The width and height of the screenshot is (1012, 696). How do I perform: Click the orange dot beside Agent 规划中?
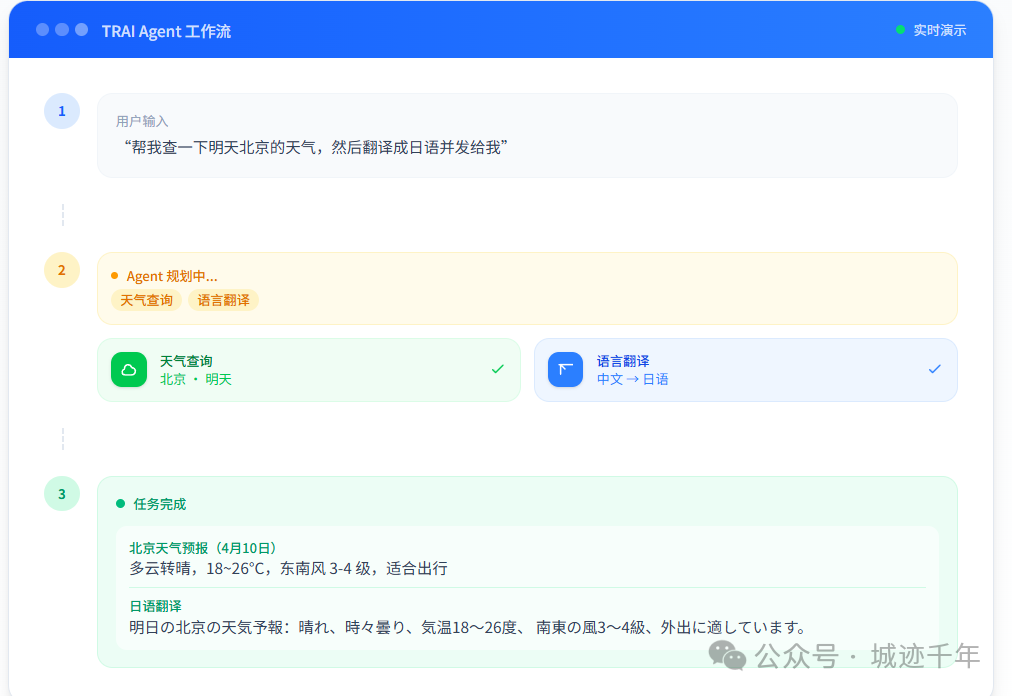pos(115,276)
